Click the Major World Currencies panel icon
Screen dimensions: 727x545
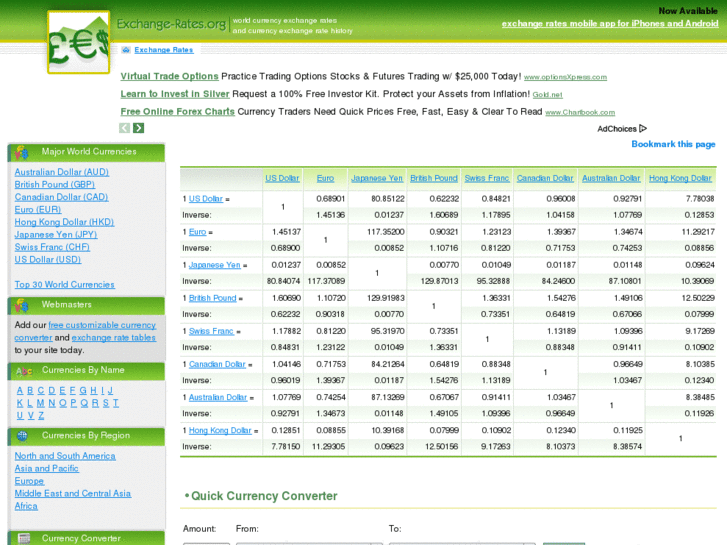pyautogui.click(x=20, y=152)
